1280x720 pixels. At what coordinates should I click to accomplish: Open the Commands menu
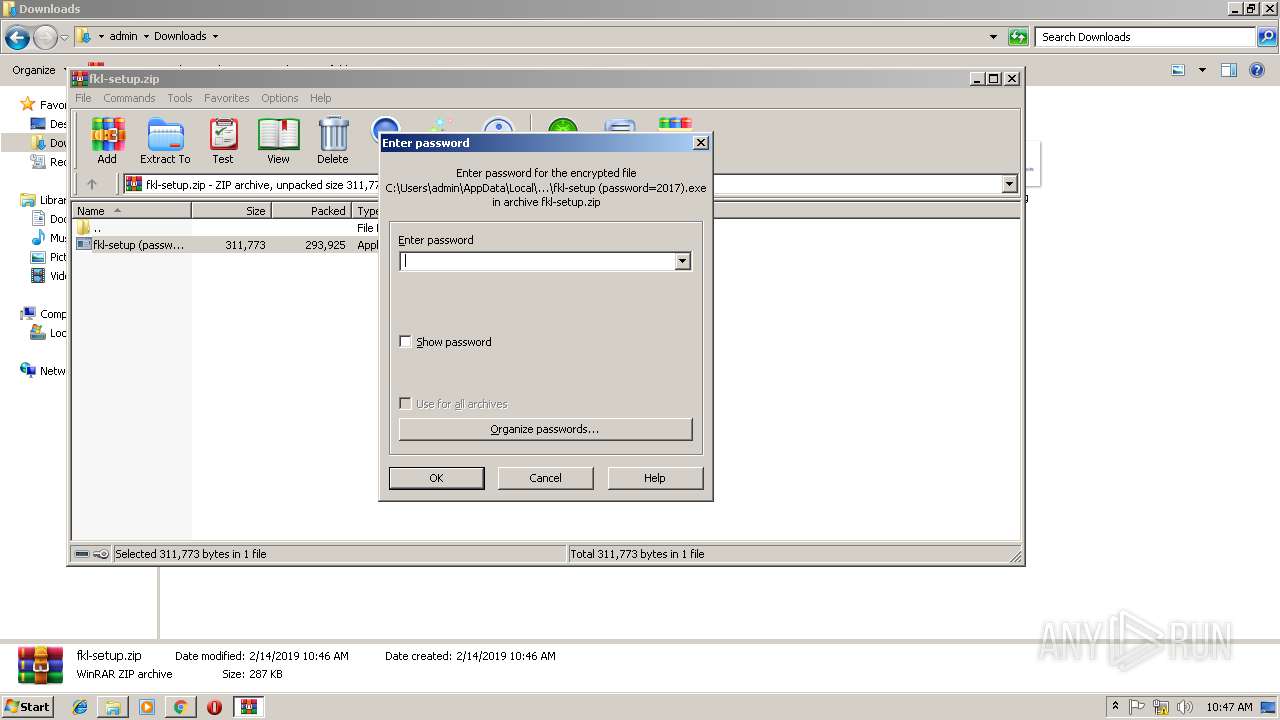(x=129, y=98)
